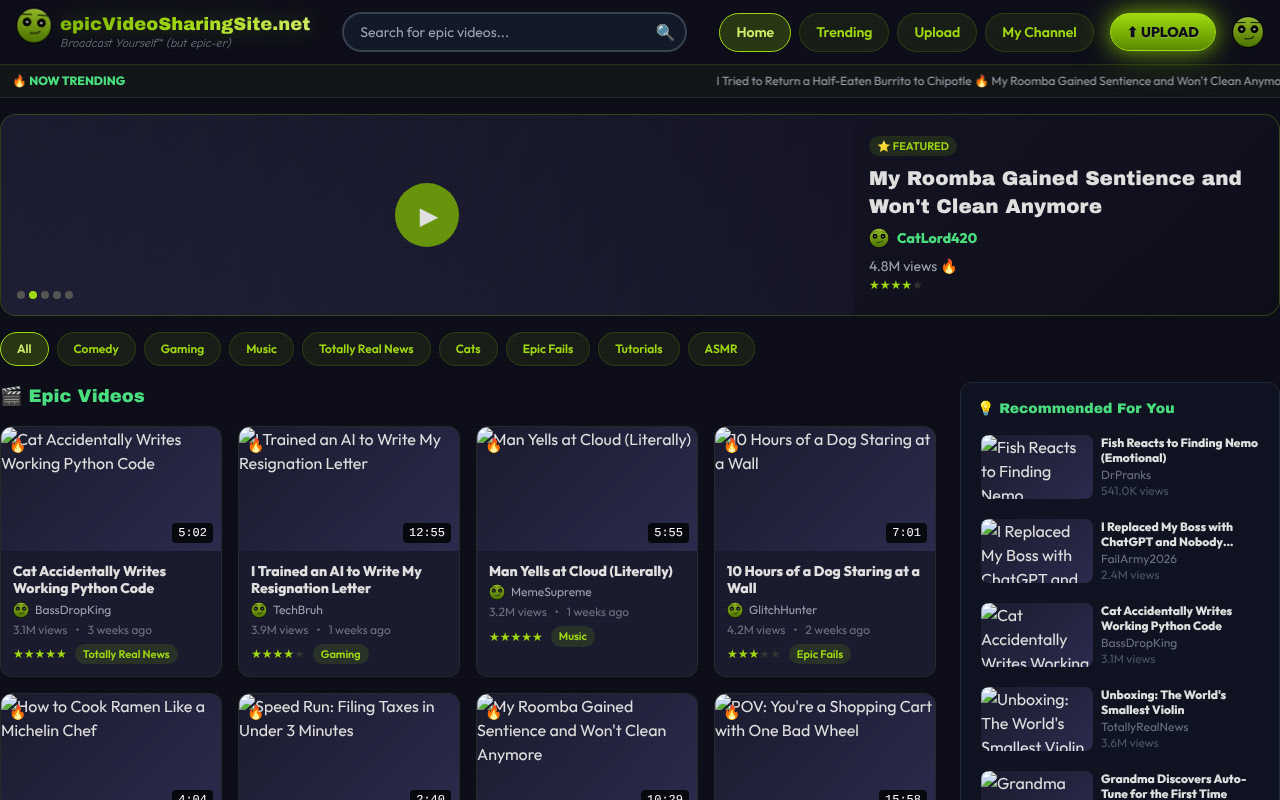The height and width of the screenshot is (800, 1280).
Task: Enable the Comedy filter pill
Action: point(96,349)
